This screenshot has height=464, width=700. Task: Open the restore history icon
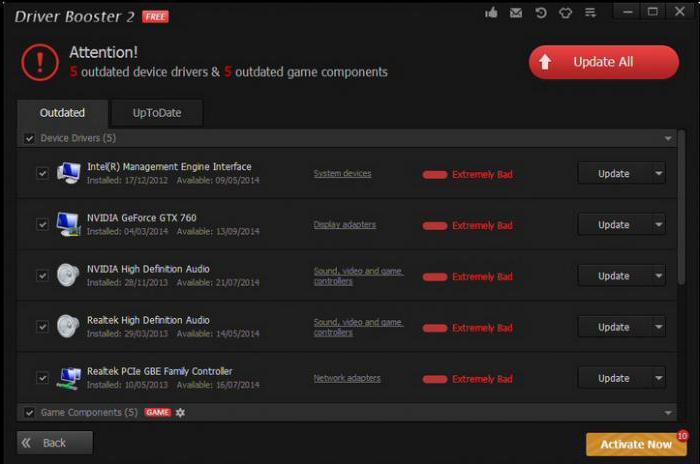541,13
